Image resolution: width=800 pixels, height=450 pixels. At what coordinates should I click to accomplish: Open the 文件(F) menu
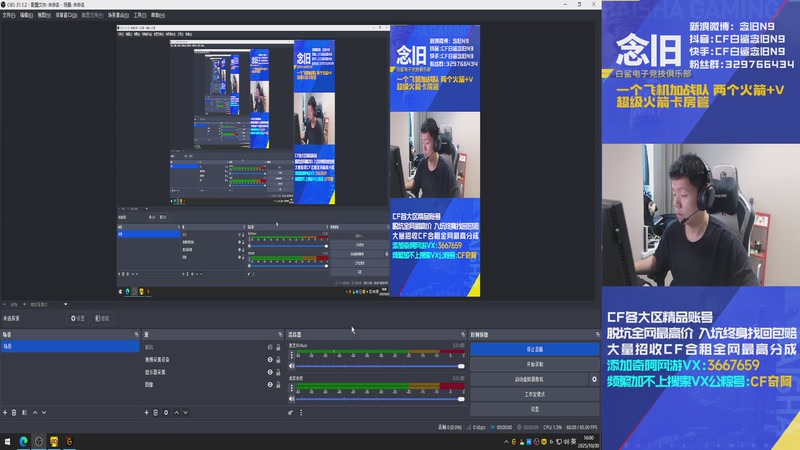[9, 15]
